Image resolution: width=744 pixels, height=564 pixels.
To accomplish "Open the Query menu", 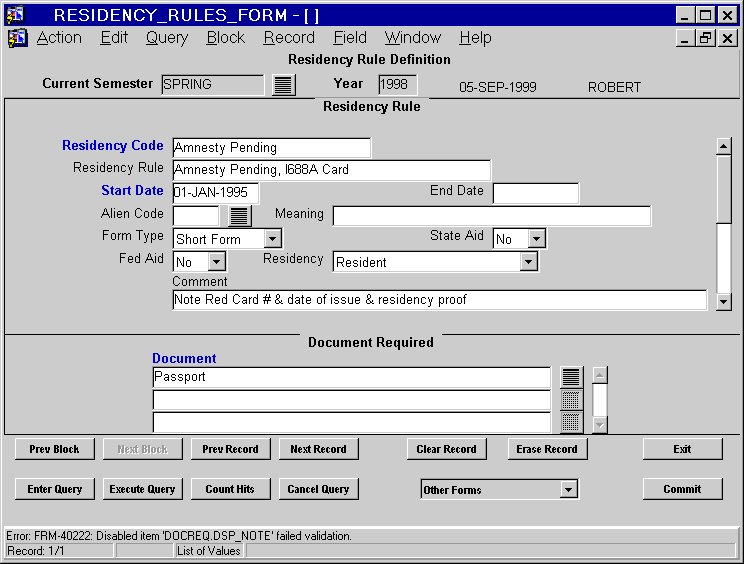I will [167, 37].
